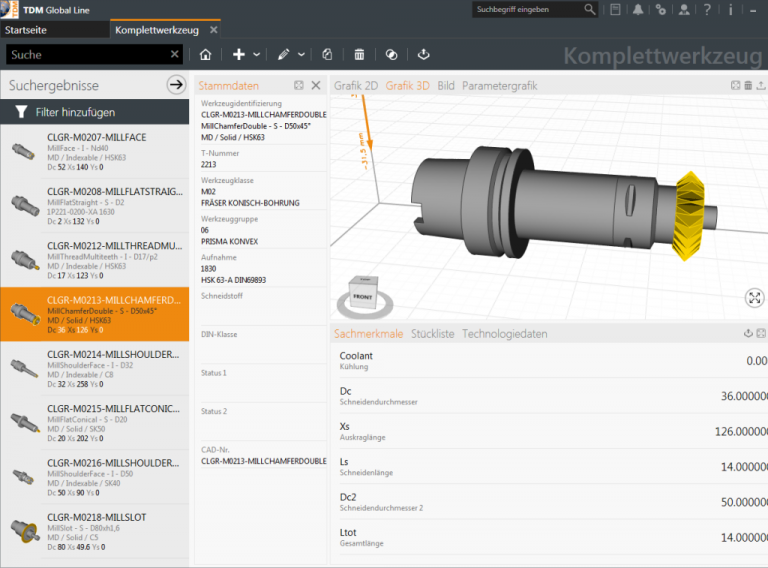Open help question mark icon
Viewport: 768px width, 568px height.
click(707, 9)
